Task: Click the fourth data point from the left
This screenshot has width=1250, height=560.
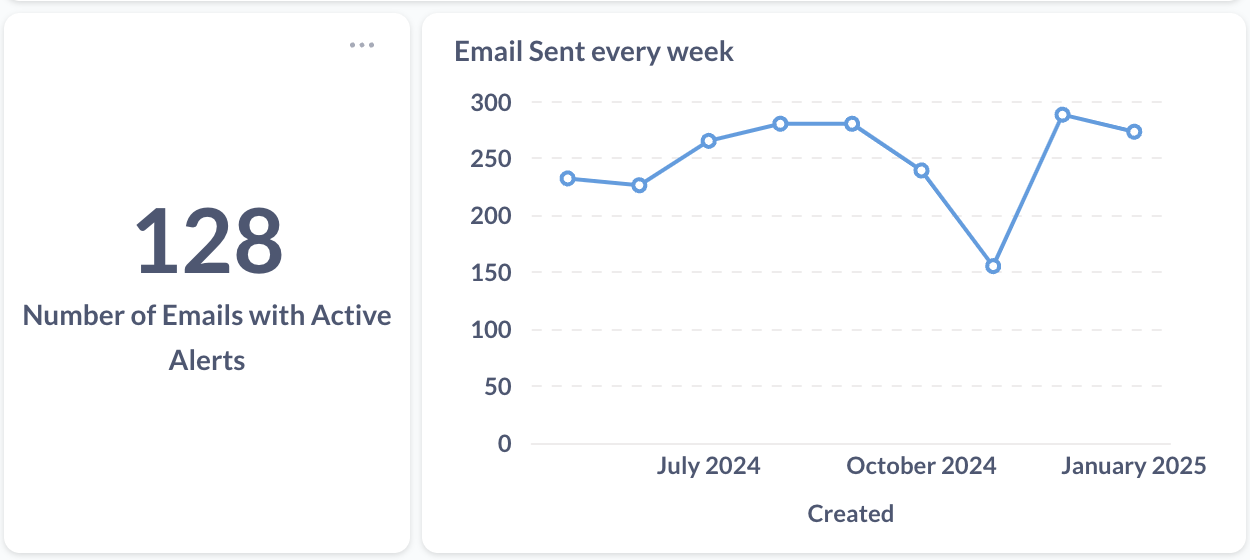Action: point(780,124)
